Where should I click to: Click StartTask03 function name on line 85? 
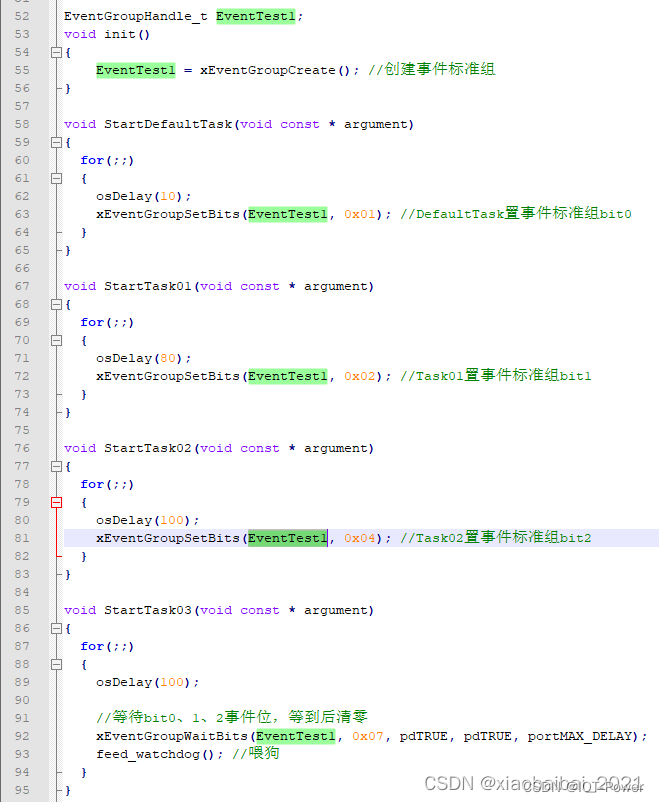pos(148,610)
